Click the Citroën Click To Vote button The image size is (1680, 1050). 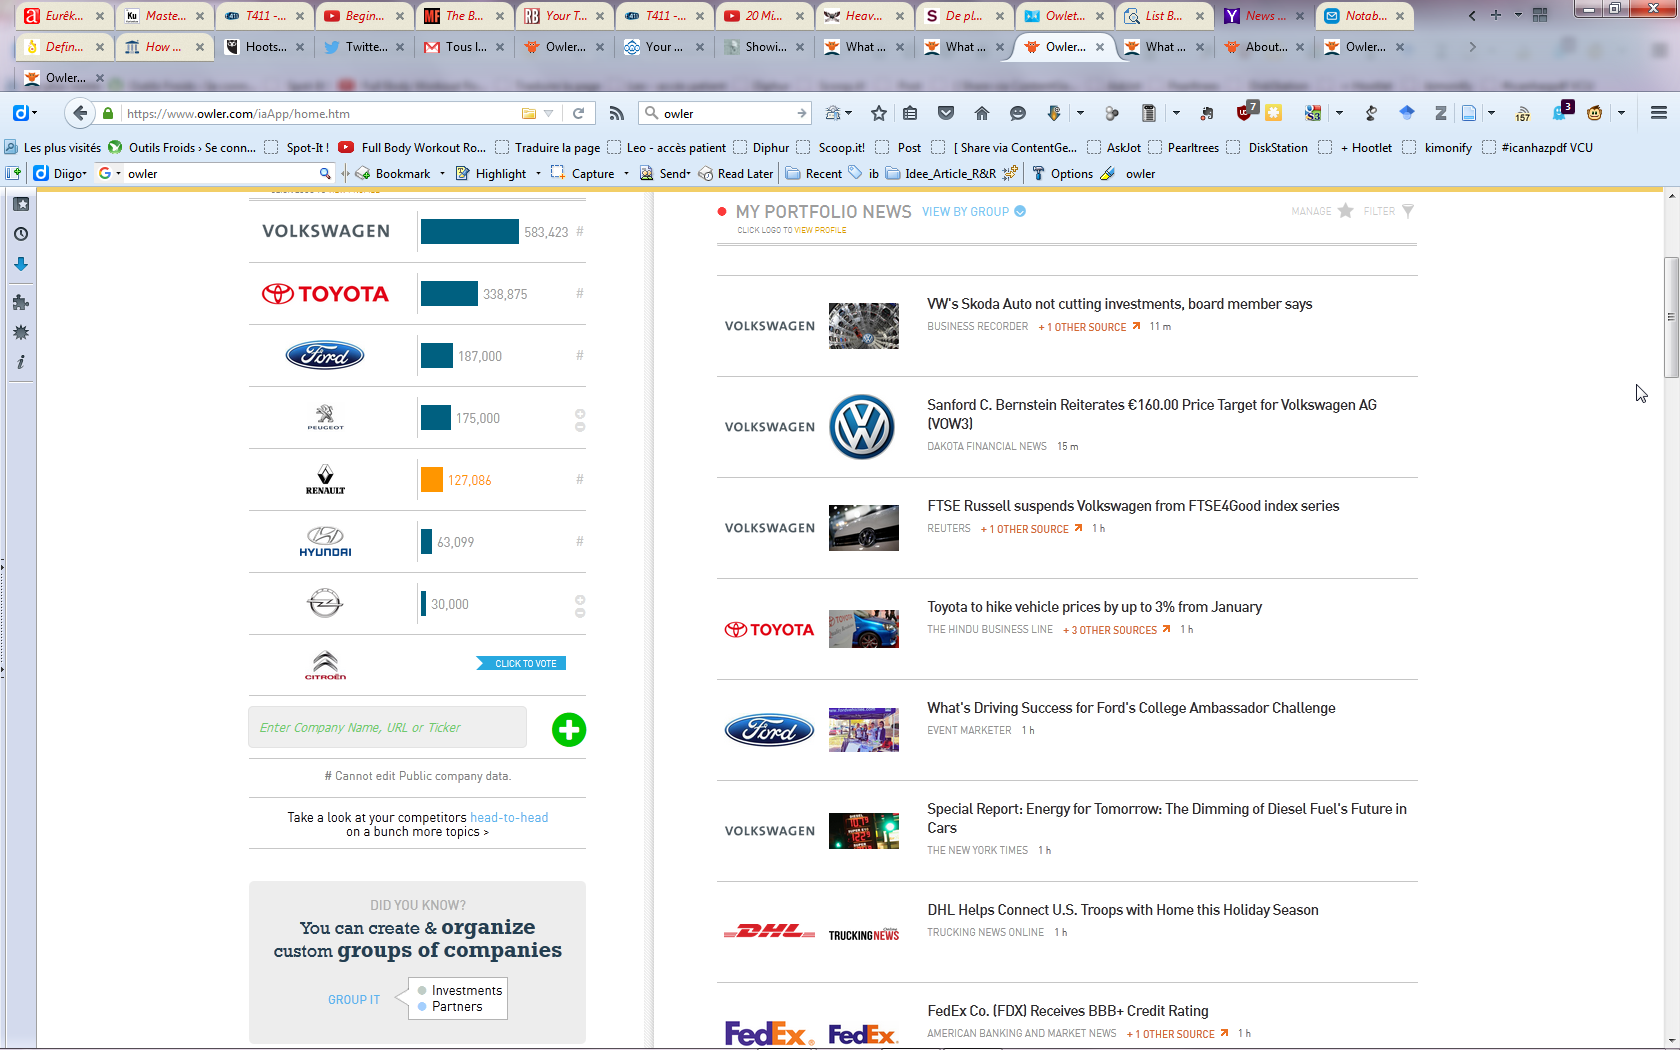522,663
